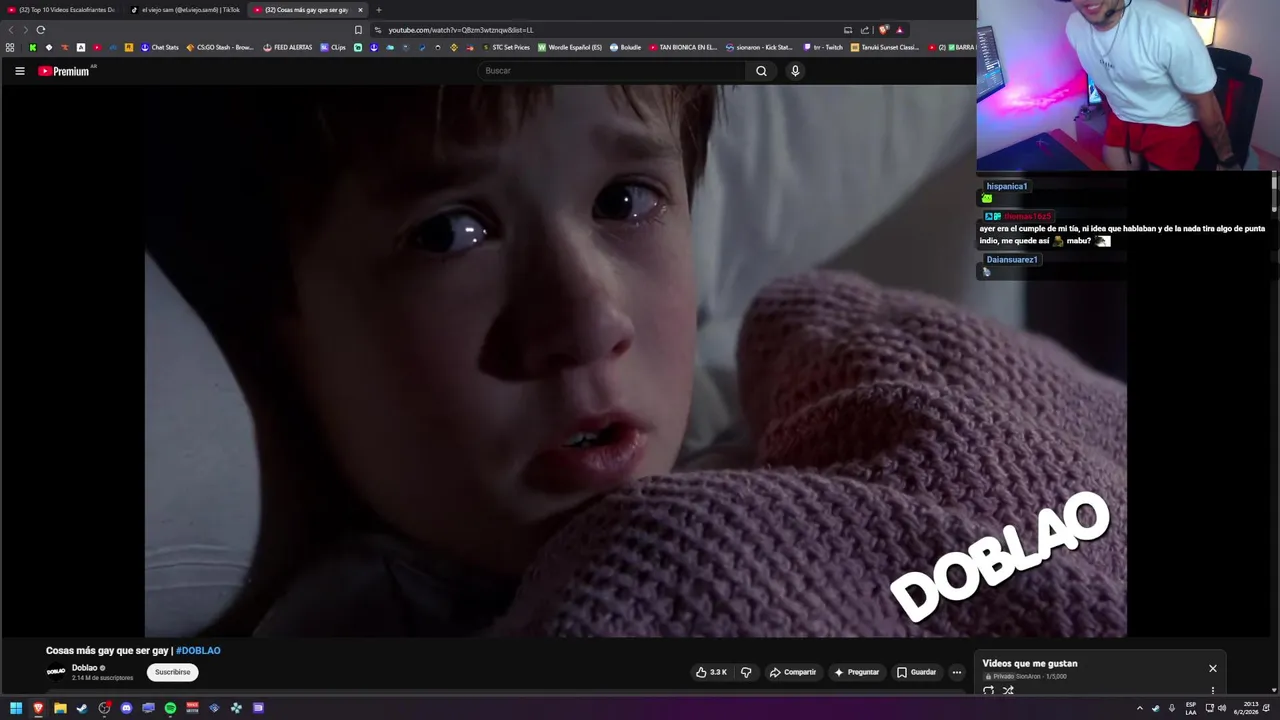1280x720 pixels.
Task: Toggle playlist loop icon
Action: [989, 690]
